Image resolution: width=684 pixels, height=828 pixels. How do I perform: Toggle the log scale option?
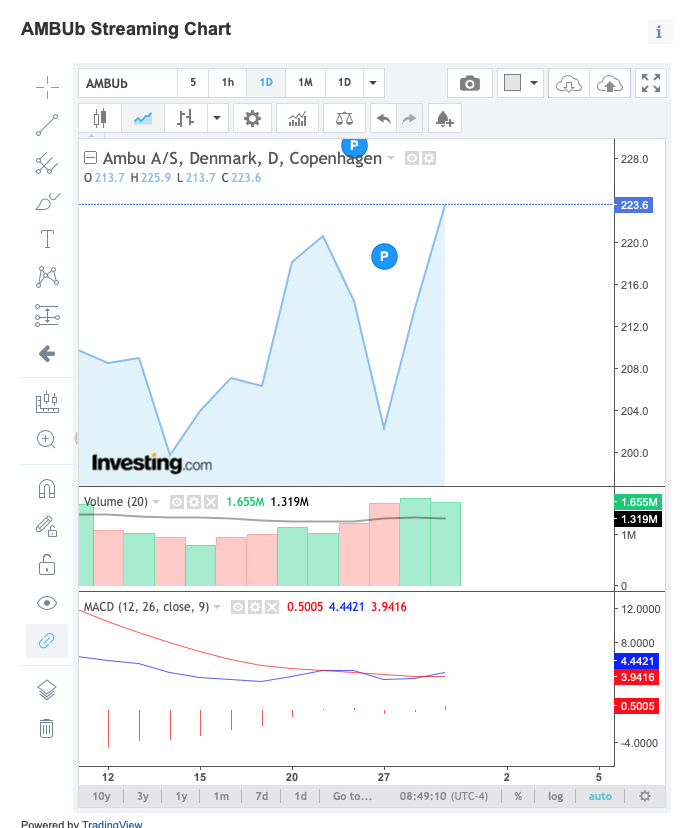point(555,796)
